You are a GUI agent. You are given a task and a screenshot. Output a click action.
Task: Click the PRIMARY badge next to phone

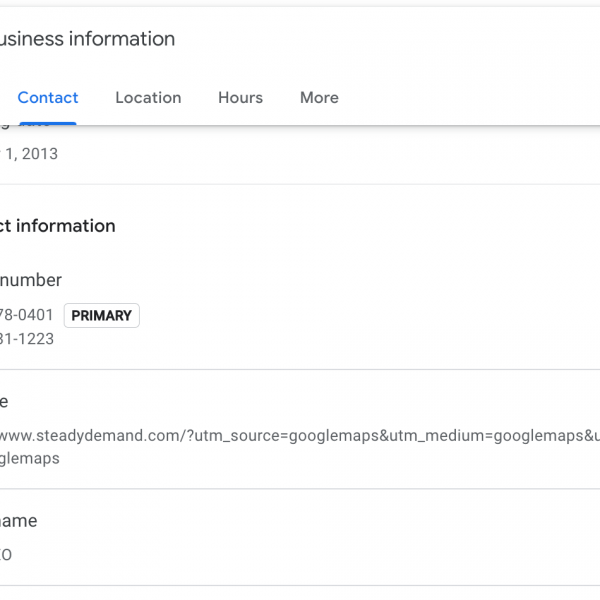pyautogui.click(x=101, y=316)
